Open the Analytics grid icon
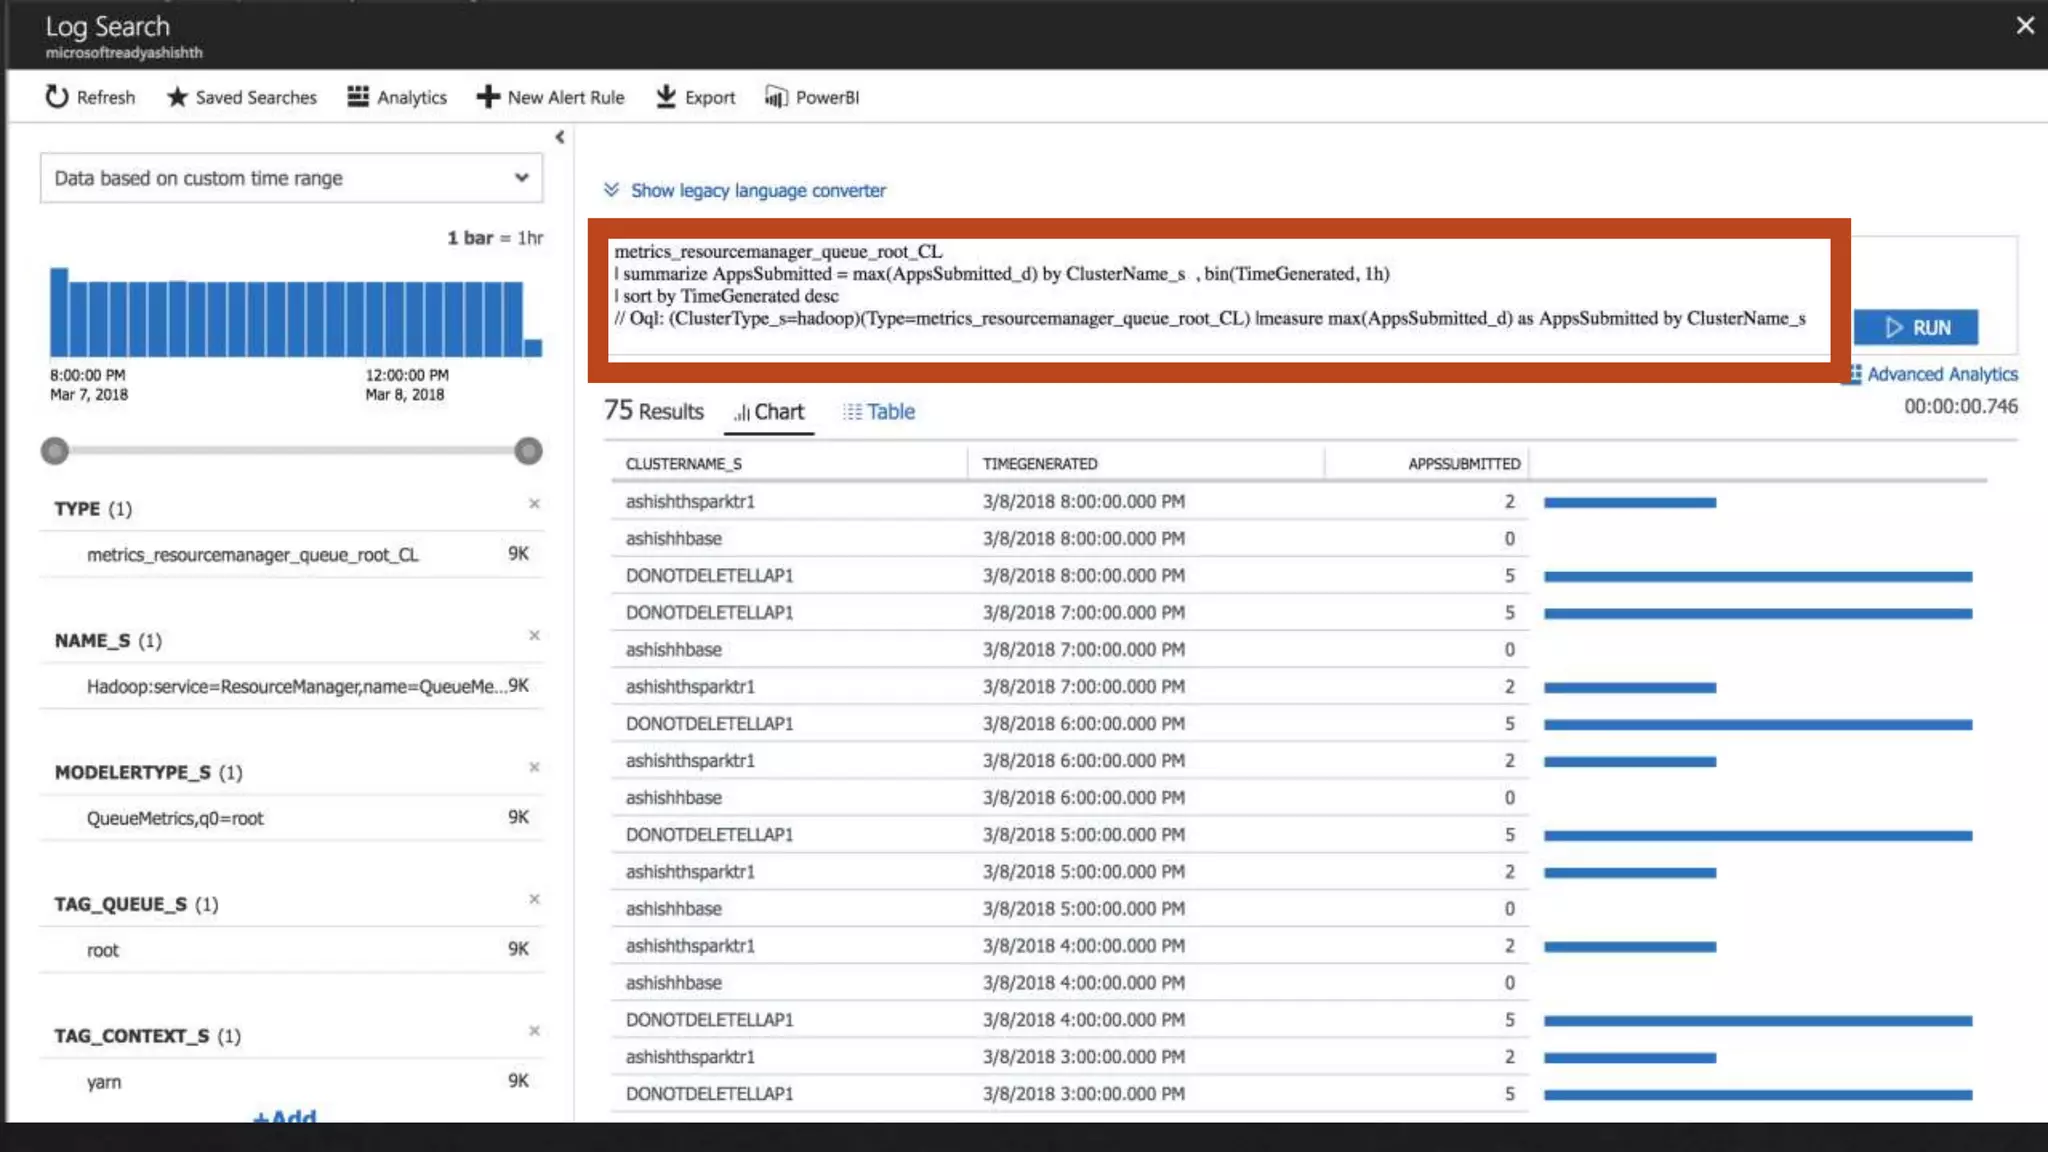2048x1152 pixels. pyautogui.click(x=358, y=97)
